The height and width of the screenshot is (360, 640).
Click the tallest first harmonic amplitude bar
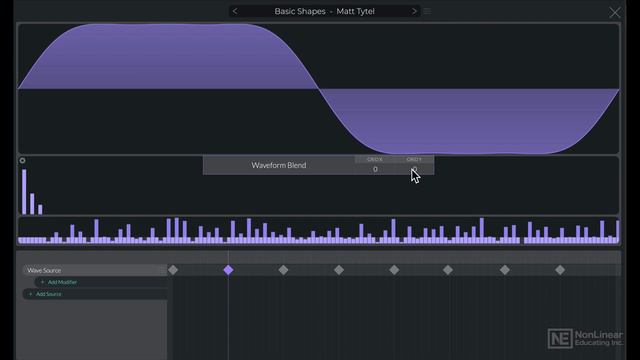pyautogui.click(x=24, y=192)
